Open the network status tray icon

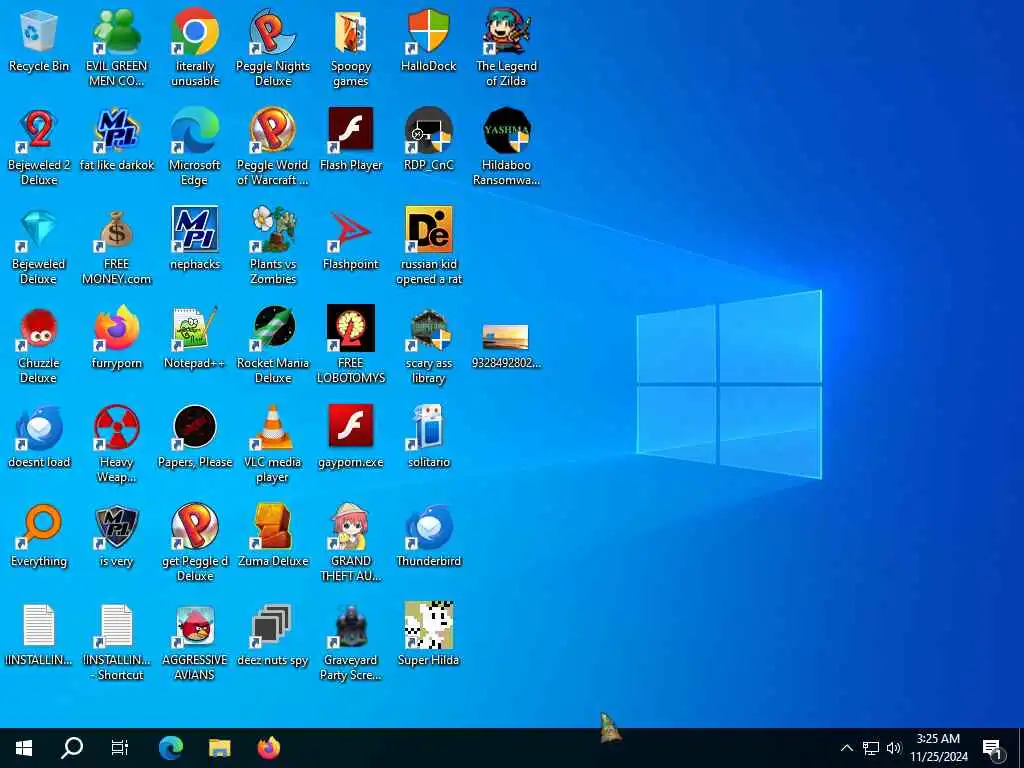tap(871, 748)
